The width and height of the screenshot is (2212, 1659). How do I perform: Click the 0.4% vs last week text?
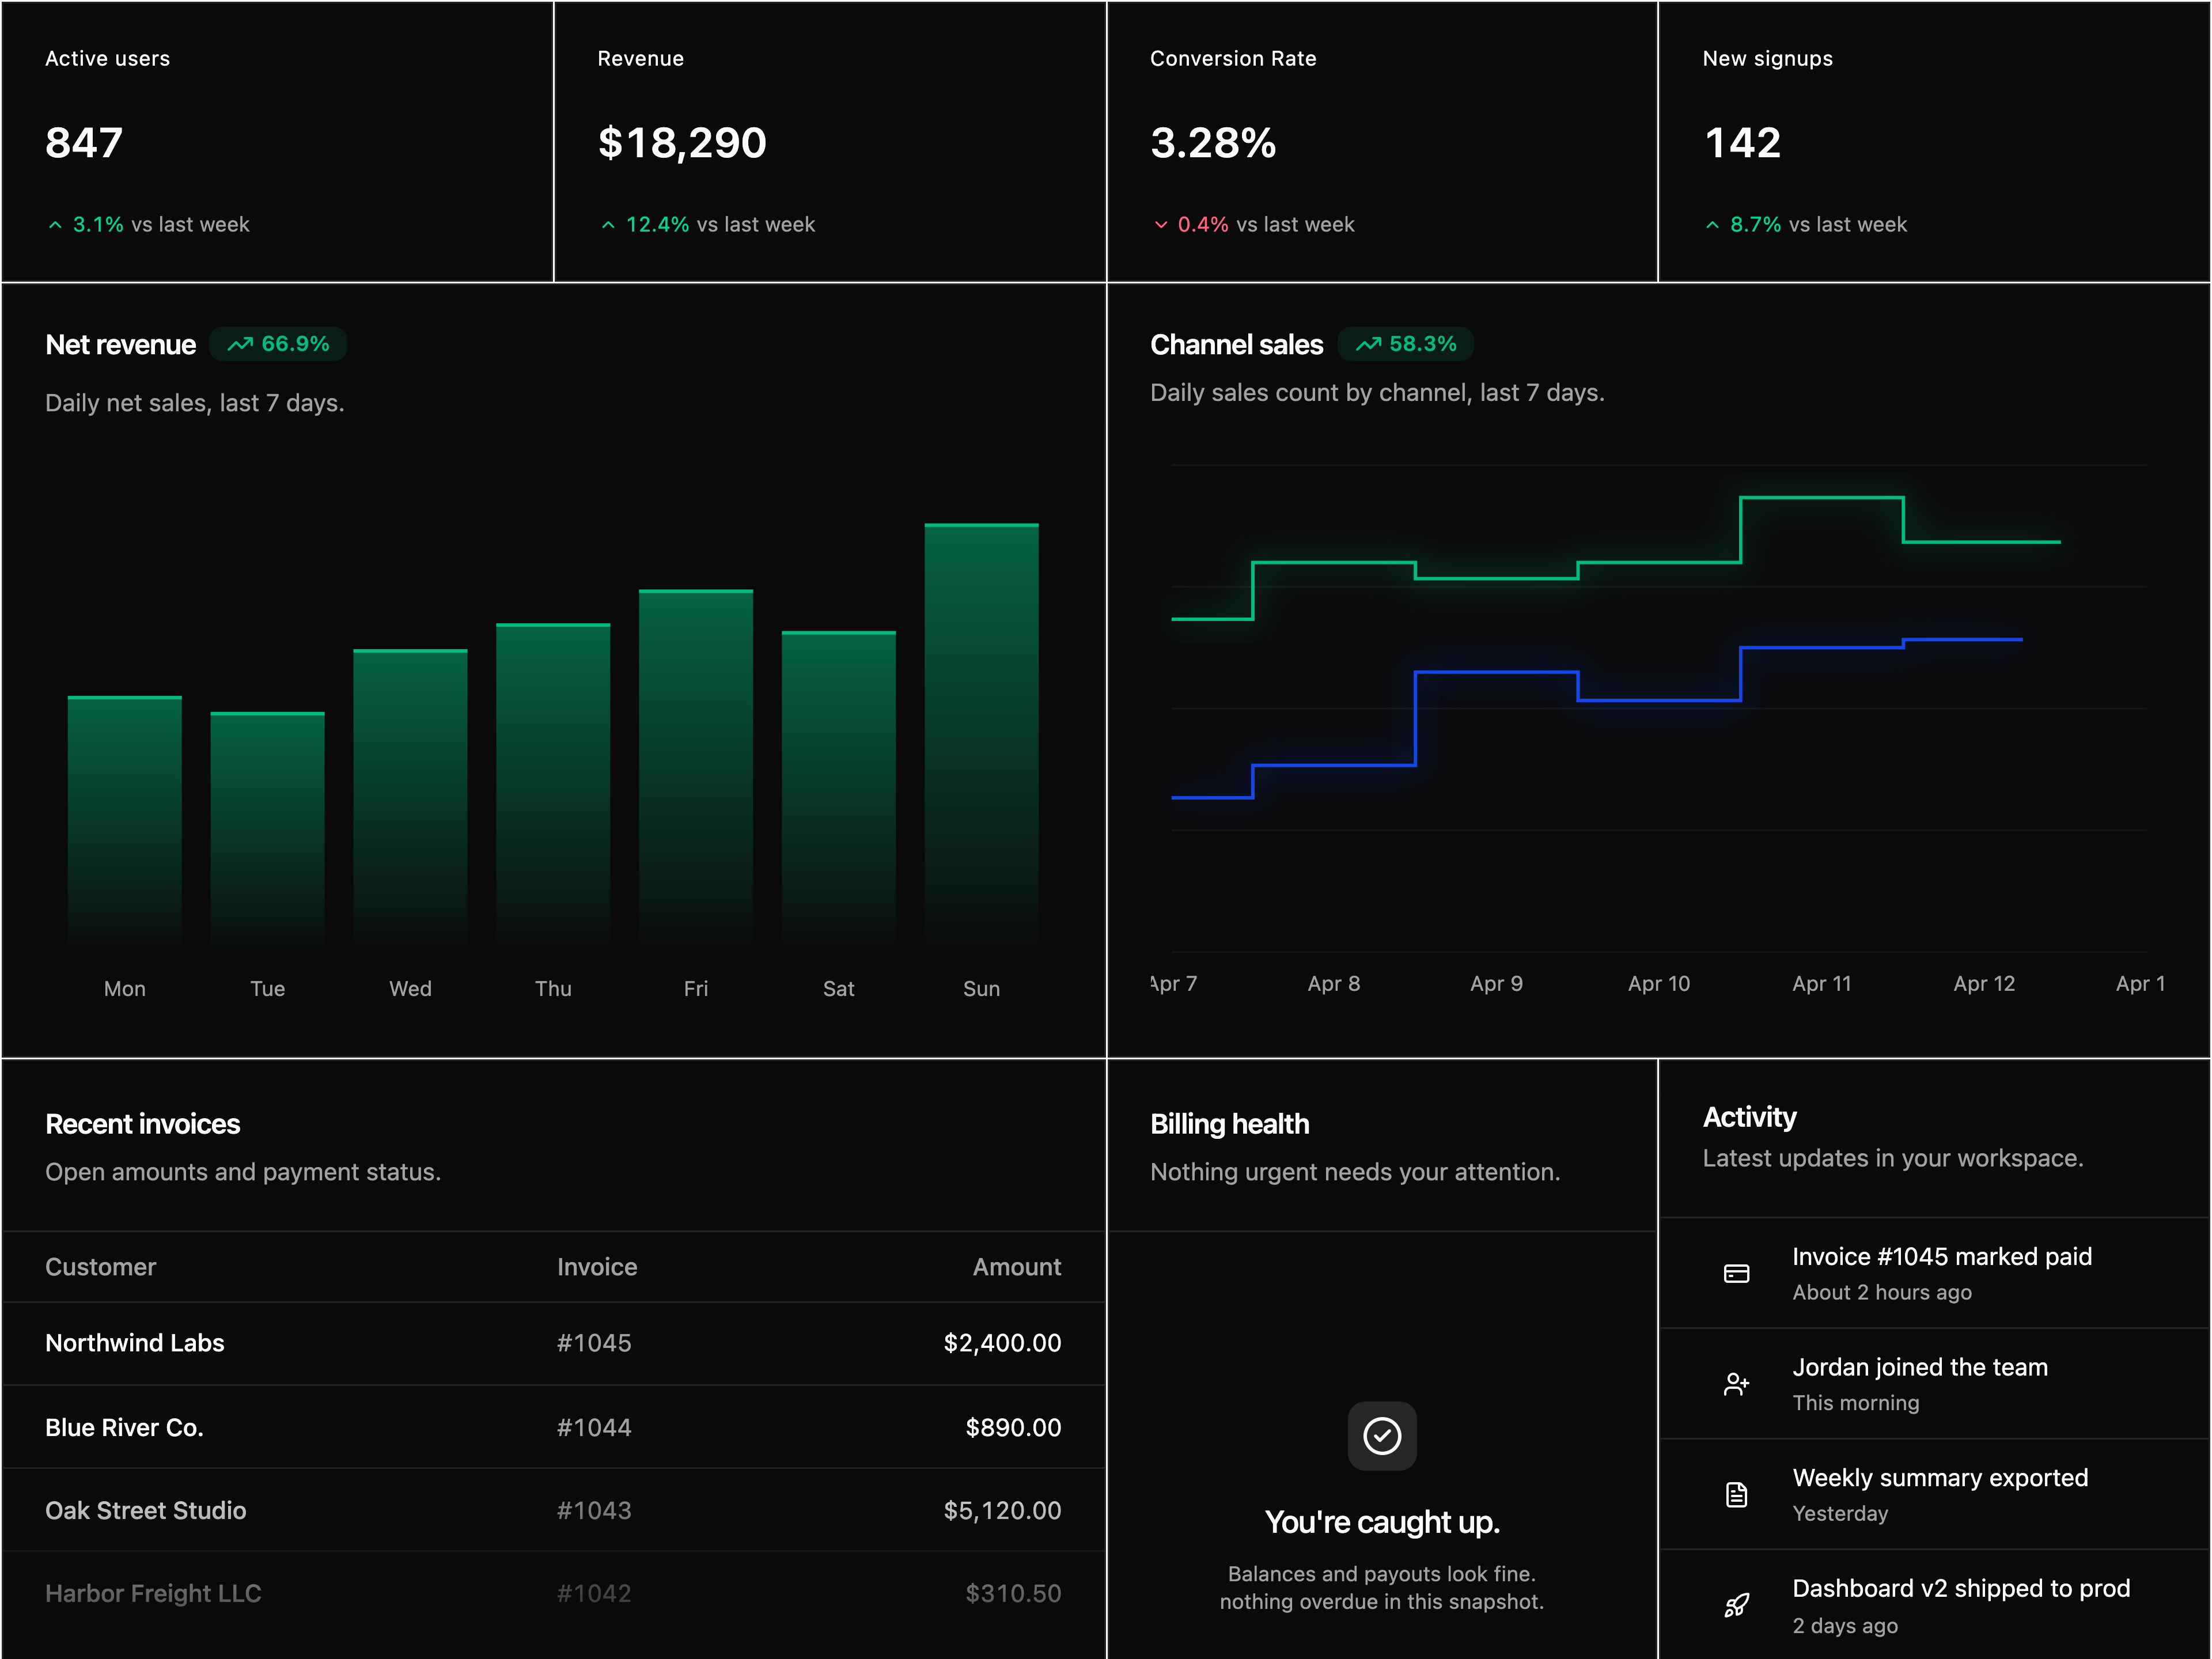[x=1266, y=225]
